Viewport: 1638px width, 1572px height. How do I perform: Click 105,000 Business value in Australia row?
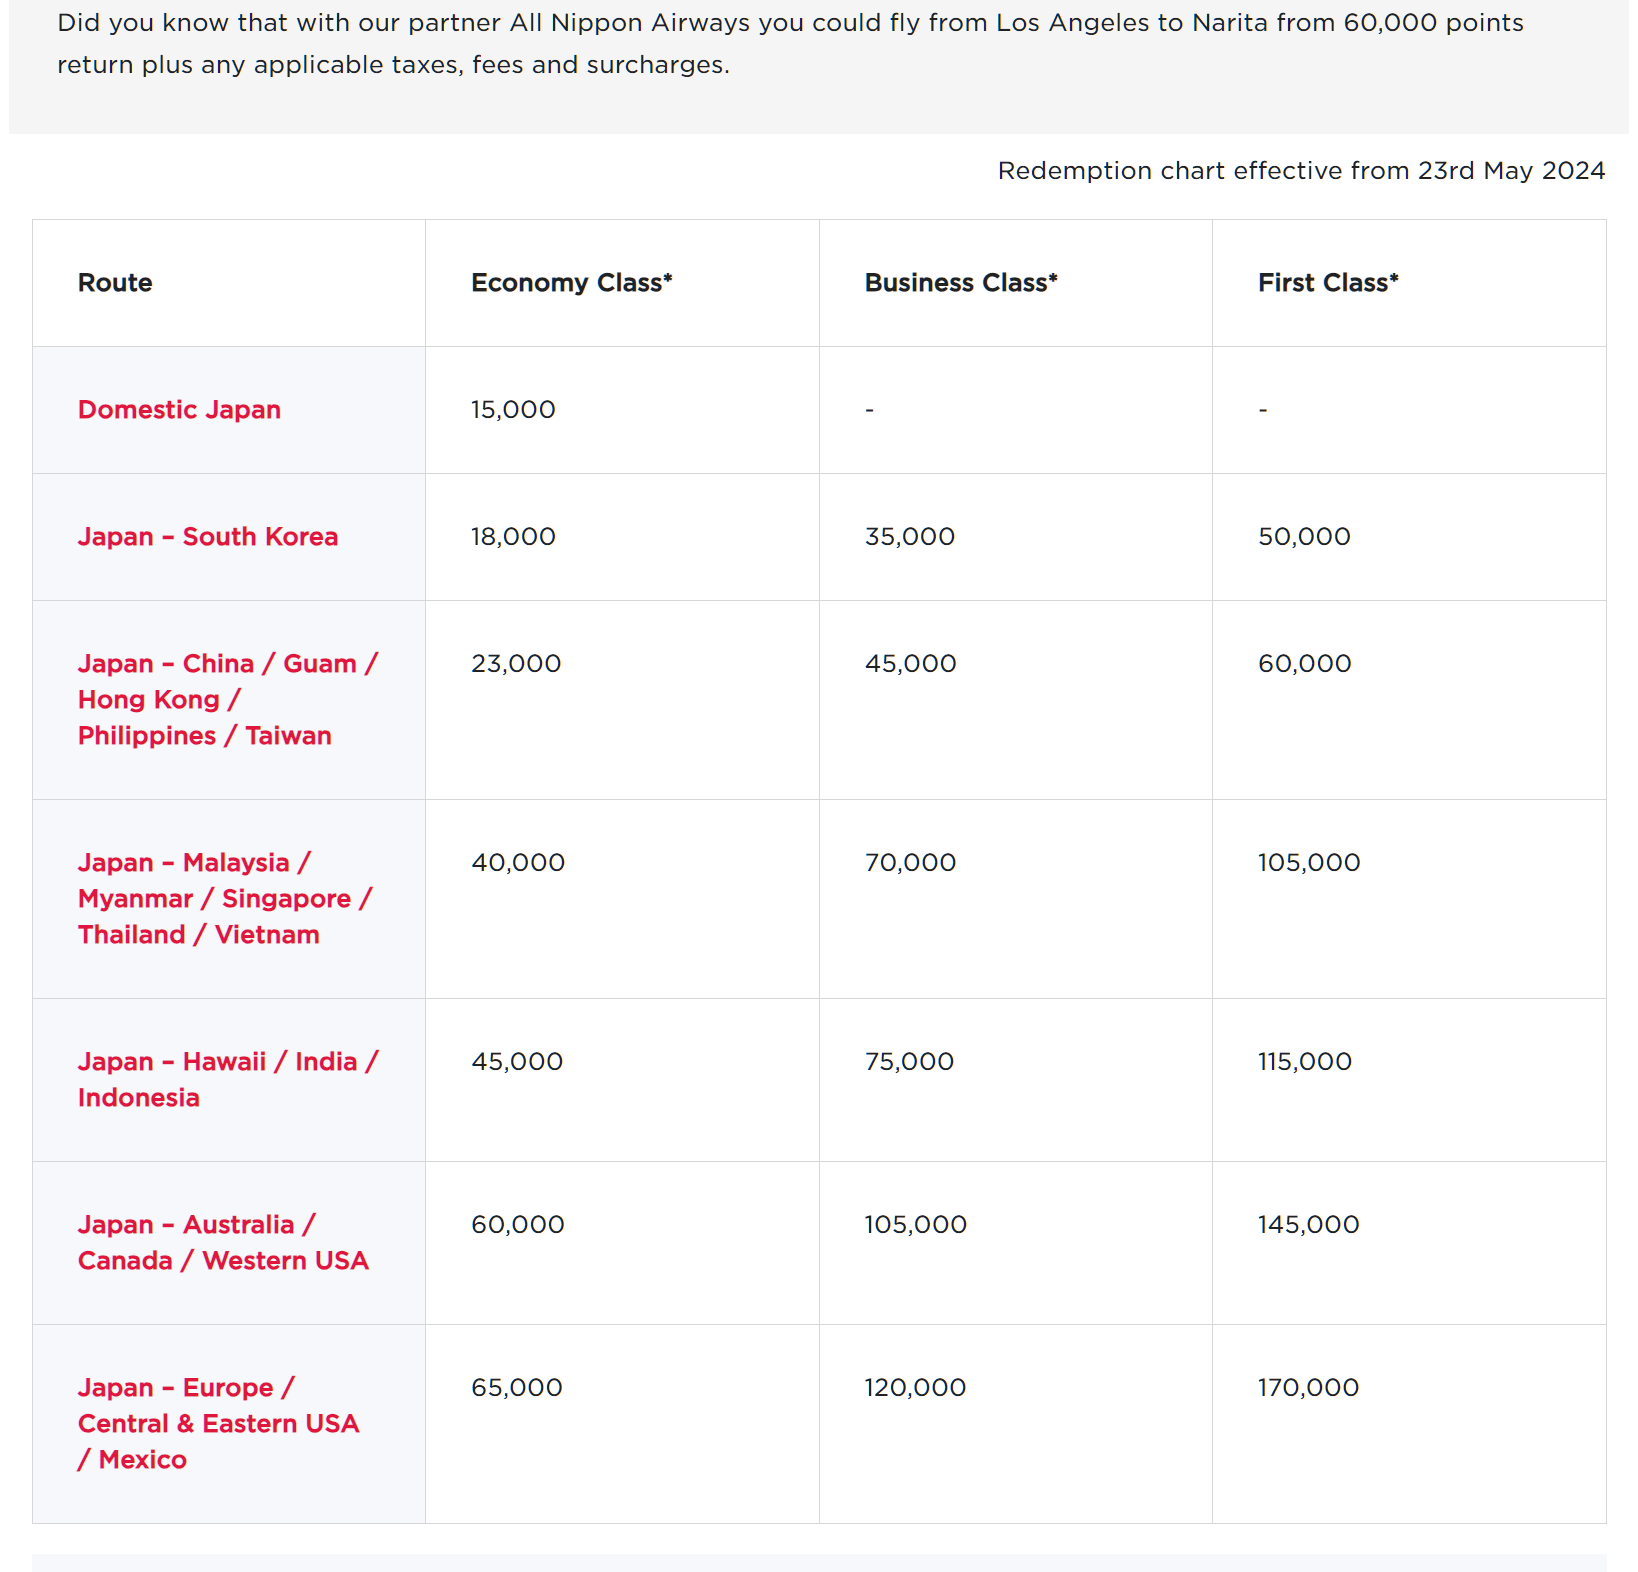click(915, 1225)
